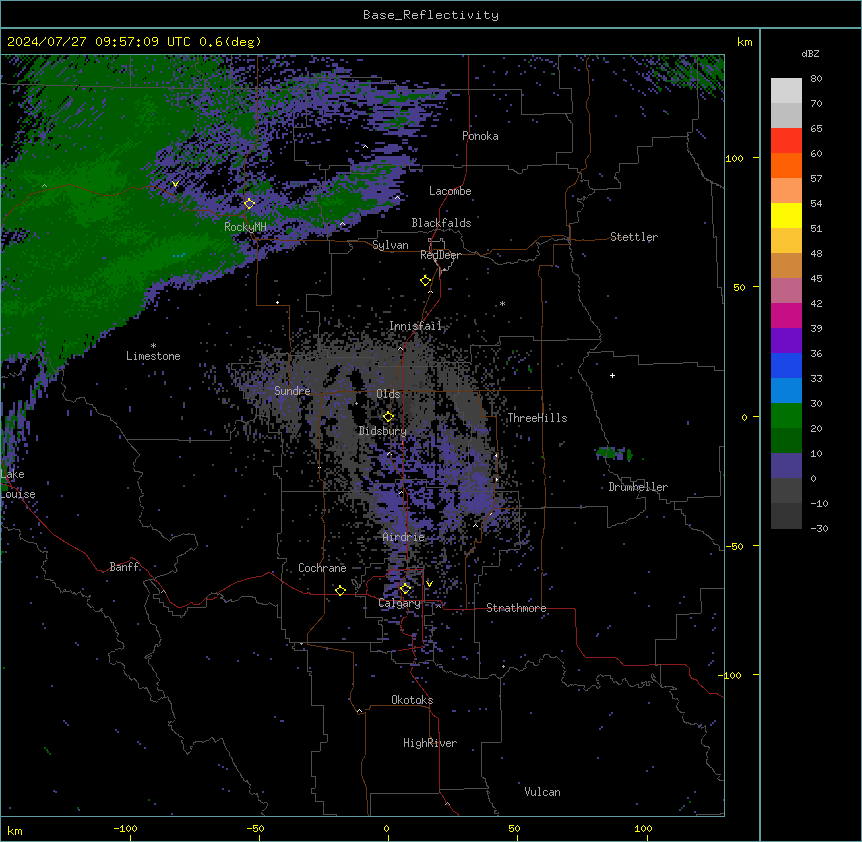Click the Calgary city label
This screenshot has width=862, height=842.
[400, 603]
